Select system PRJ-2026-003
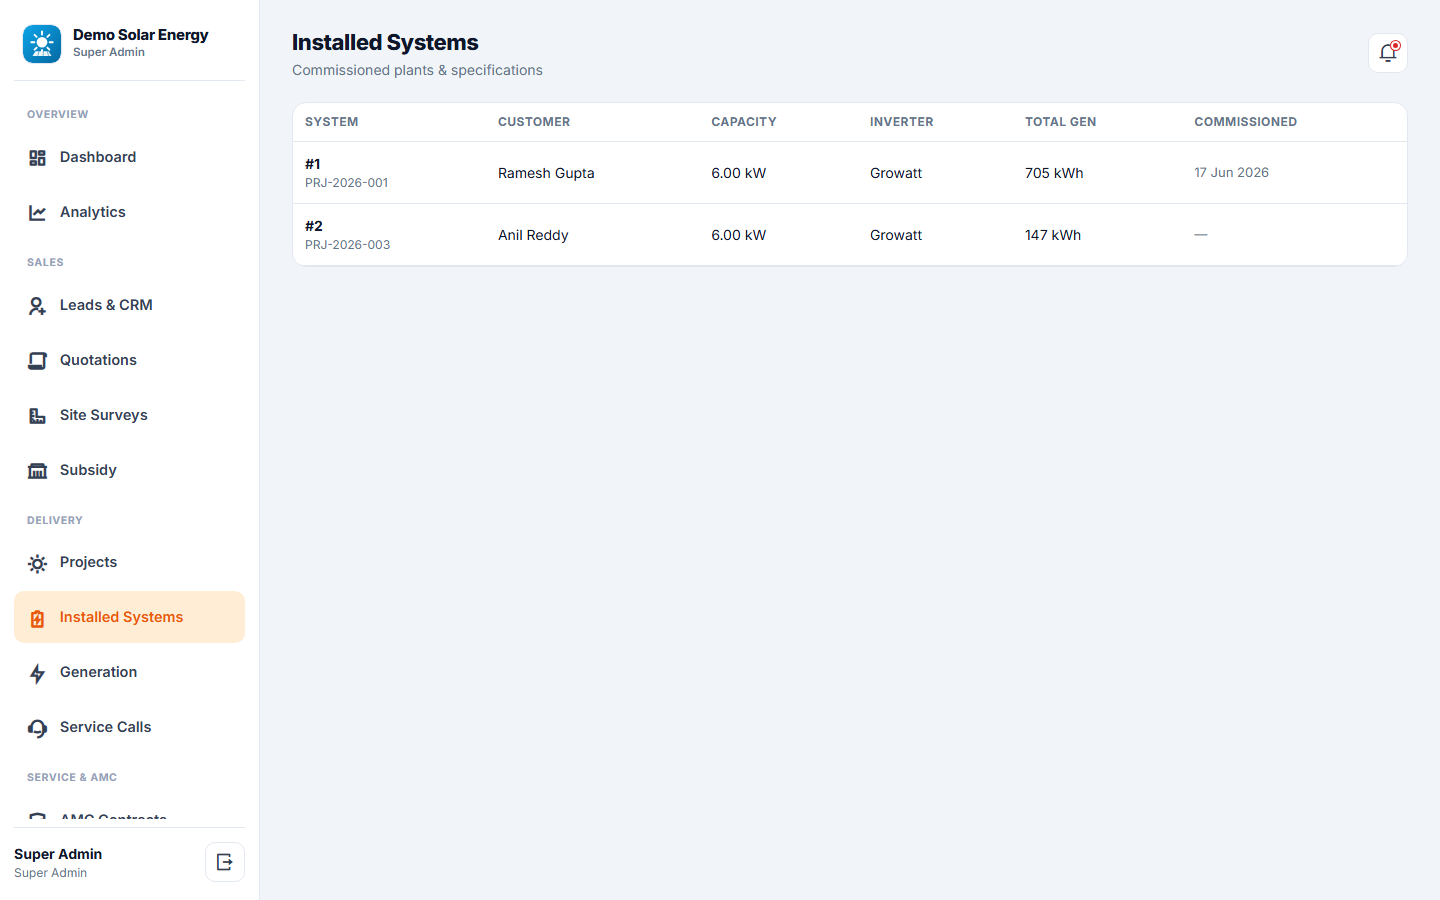Viewport: 1440px width, 900px height. tap(347, 245)
